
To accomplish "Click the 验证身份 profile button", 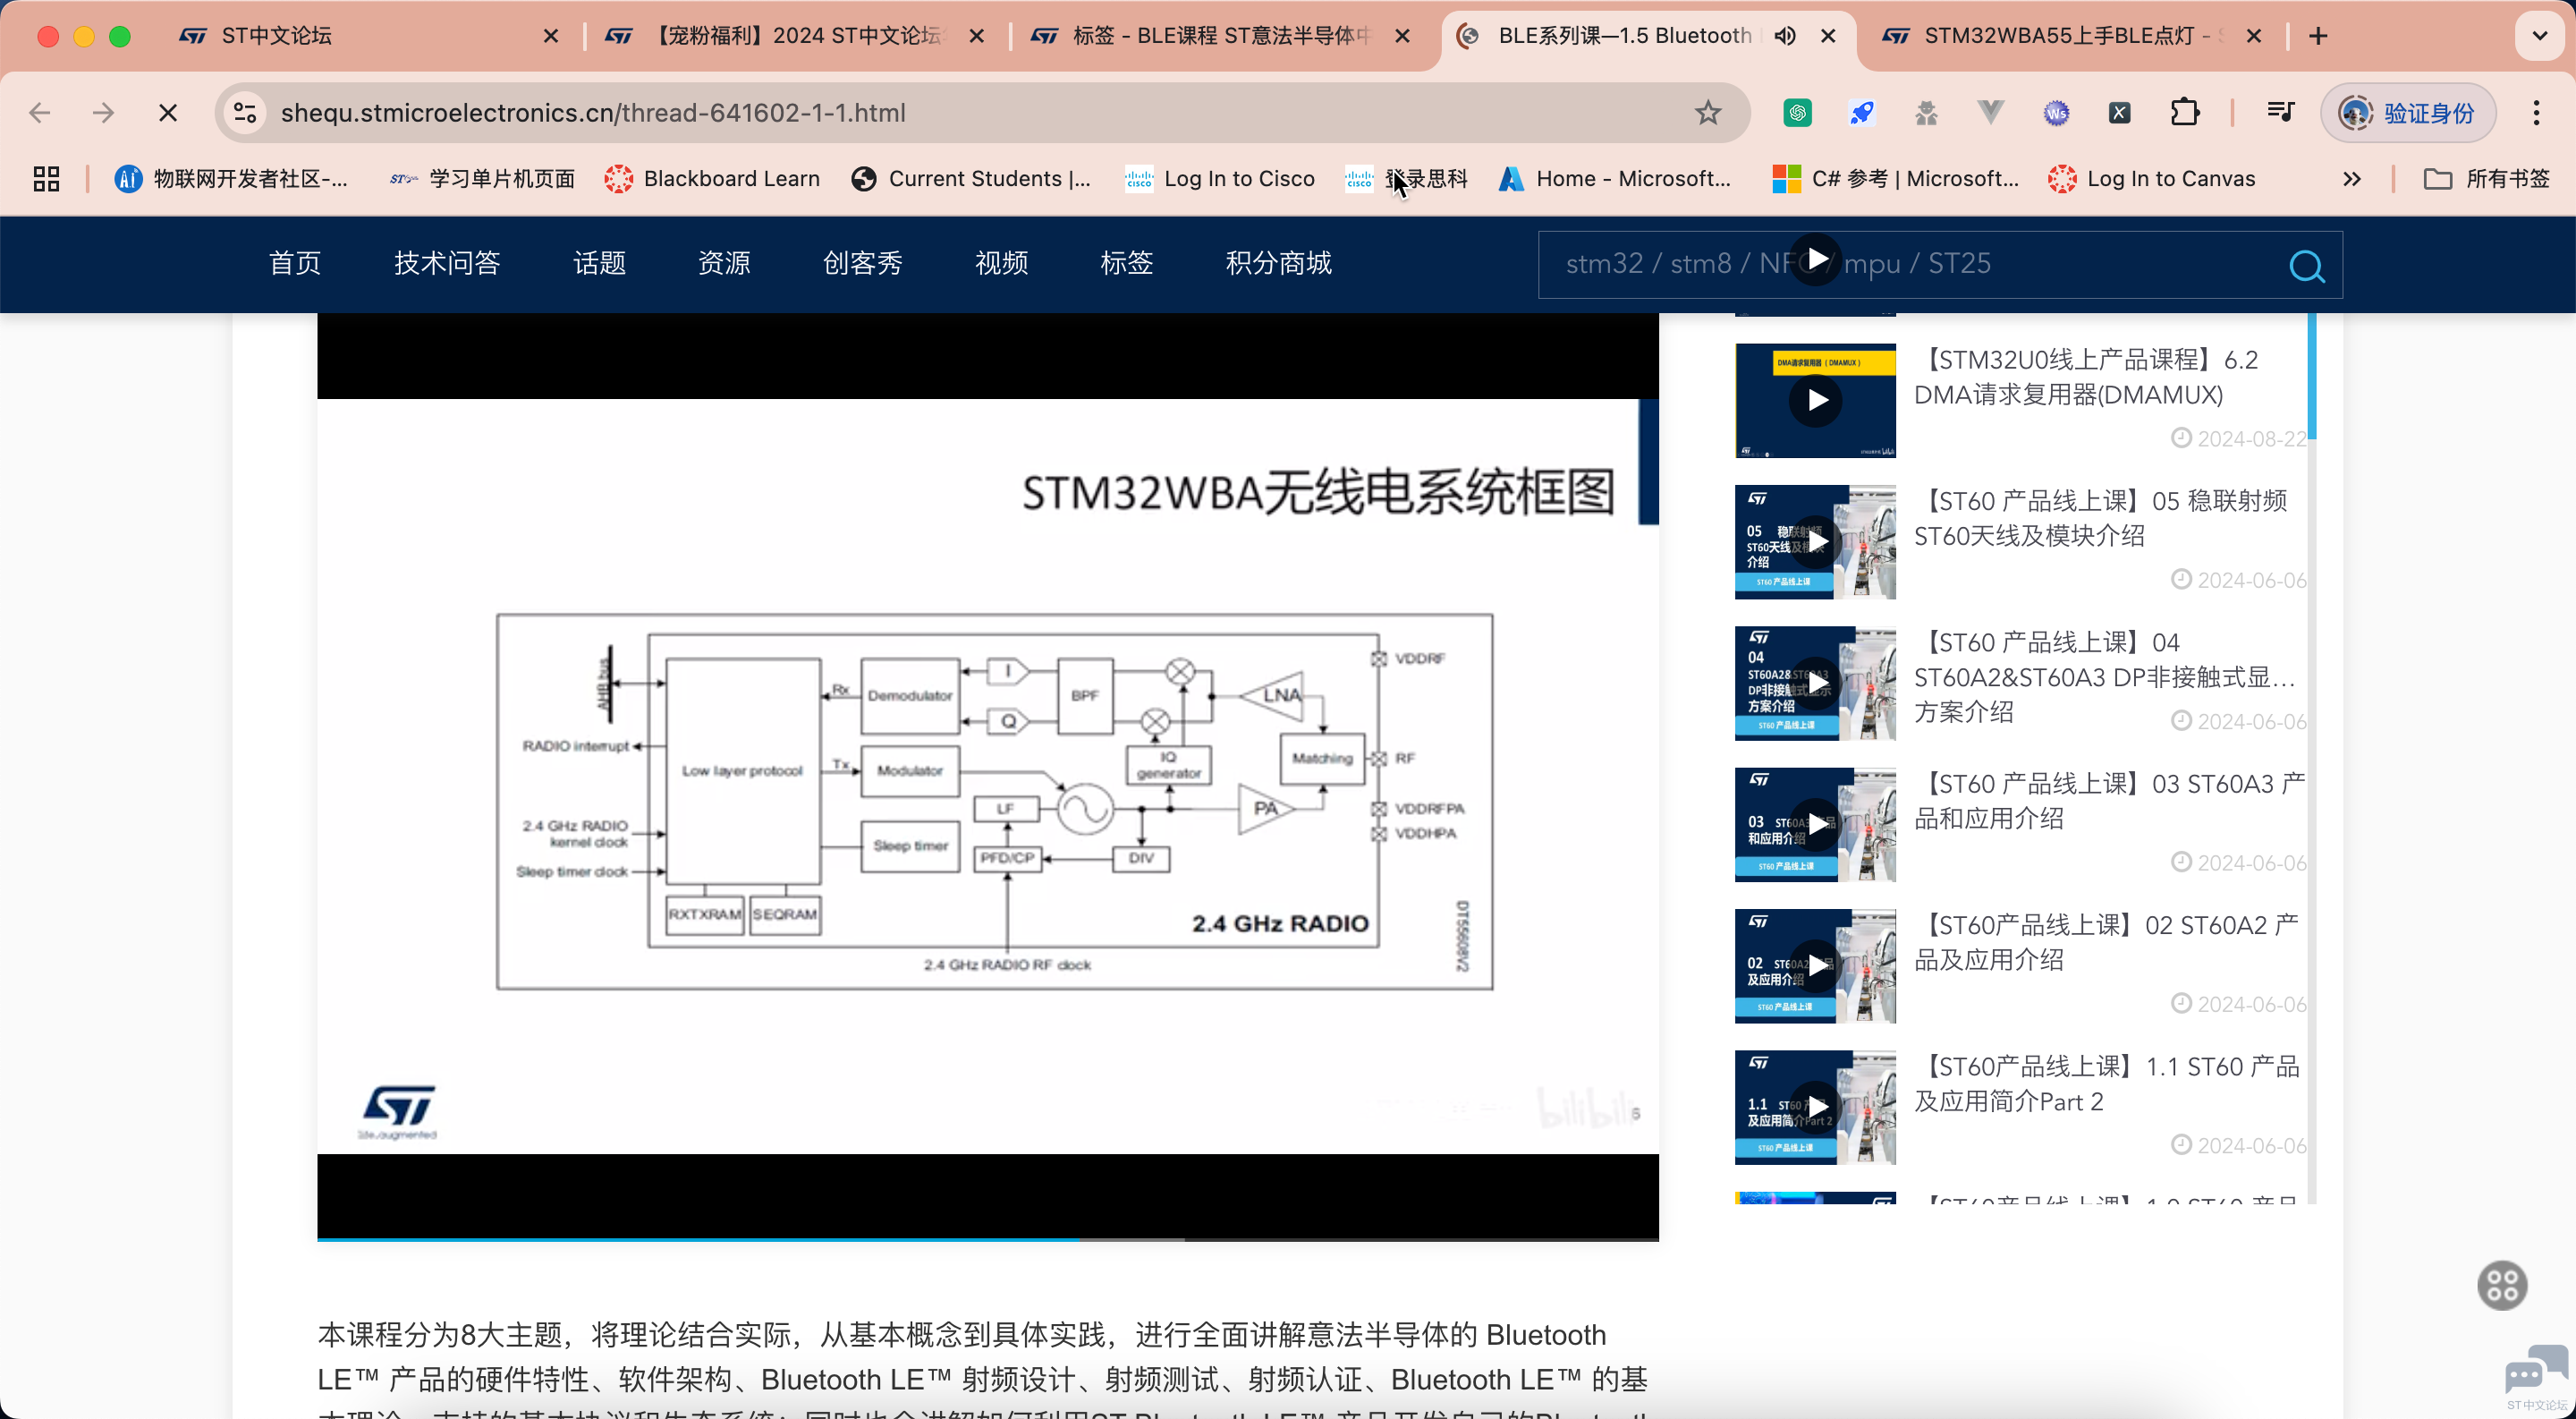I will tap(2407, 113).
